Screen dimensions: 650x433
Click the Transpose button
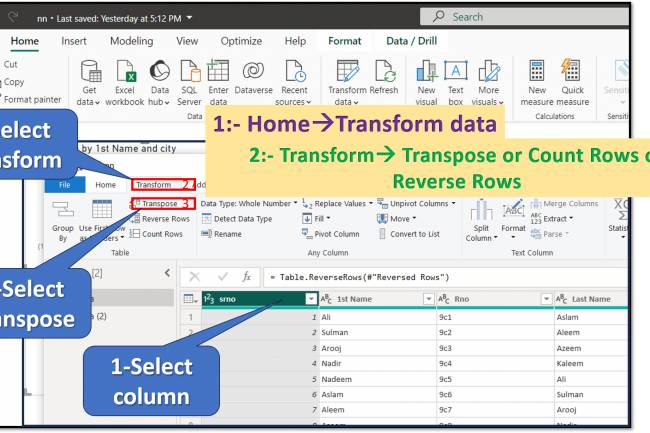pyautogui.click(x=159, y=203)
